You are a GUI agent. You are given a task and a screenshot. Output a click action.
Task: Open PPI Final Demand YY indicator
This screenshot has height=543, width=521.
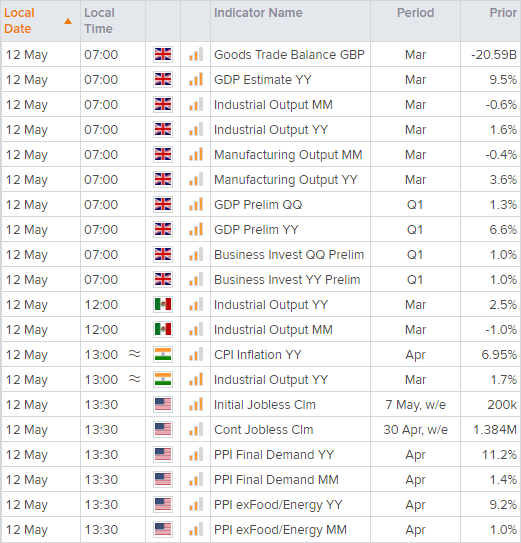pos(274,455)
